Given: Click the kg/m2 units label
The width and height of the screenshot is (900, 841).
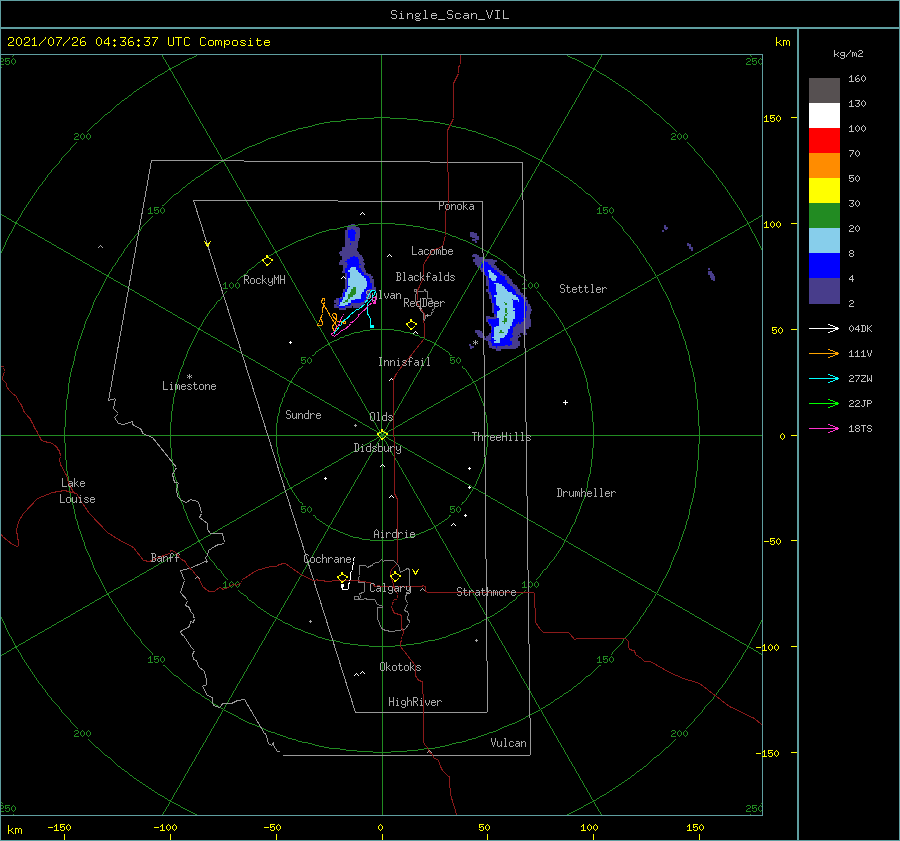Looking at the screenshot, I should pyautogui.click(x=848, y=54).
